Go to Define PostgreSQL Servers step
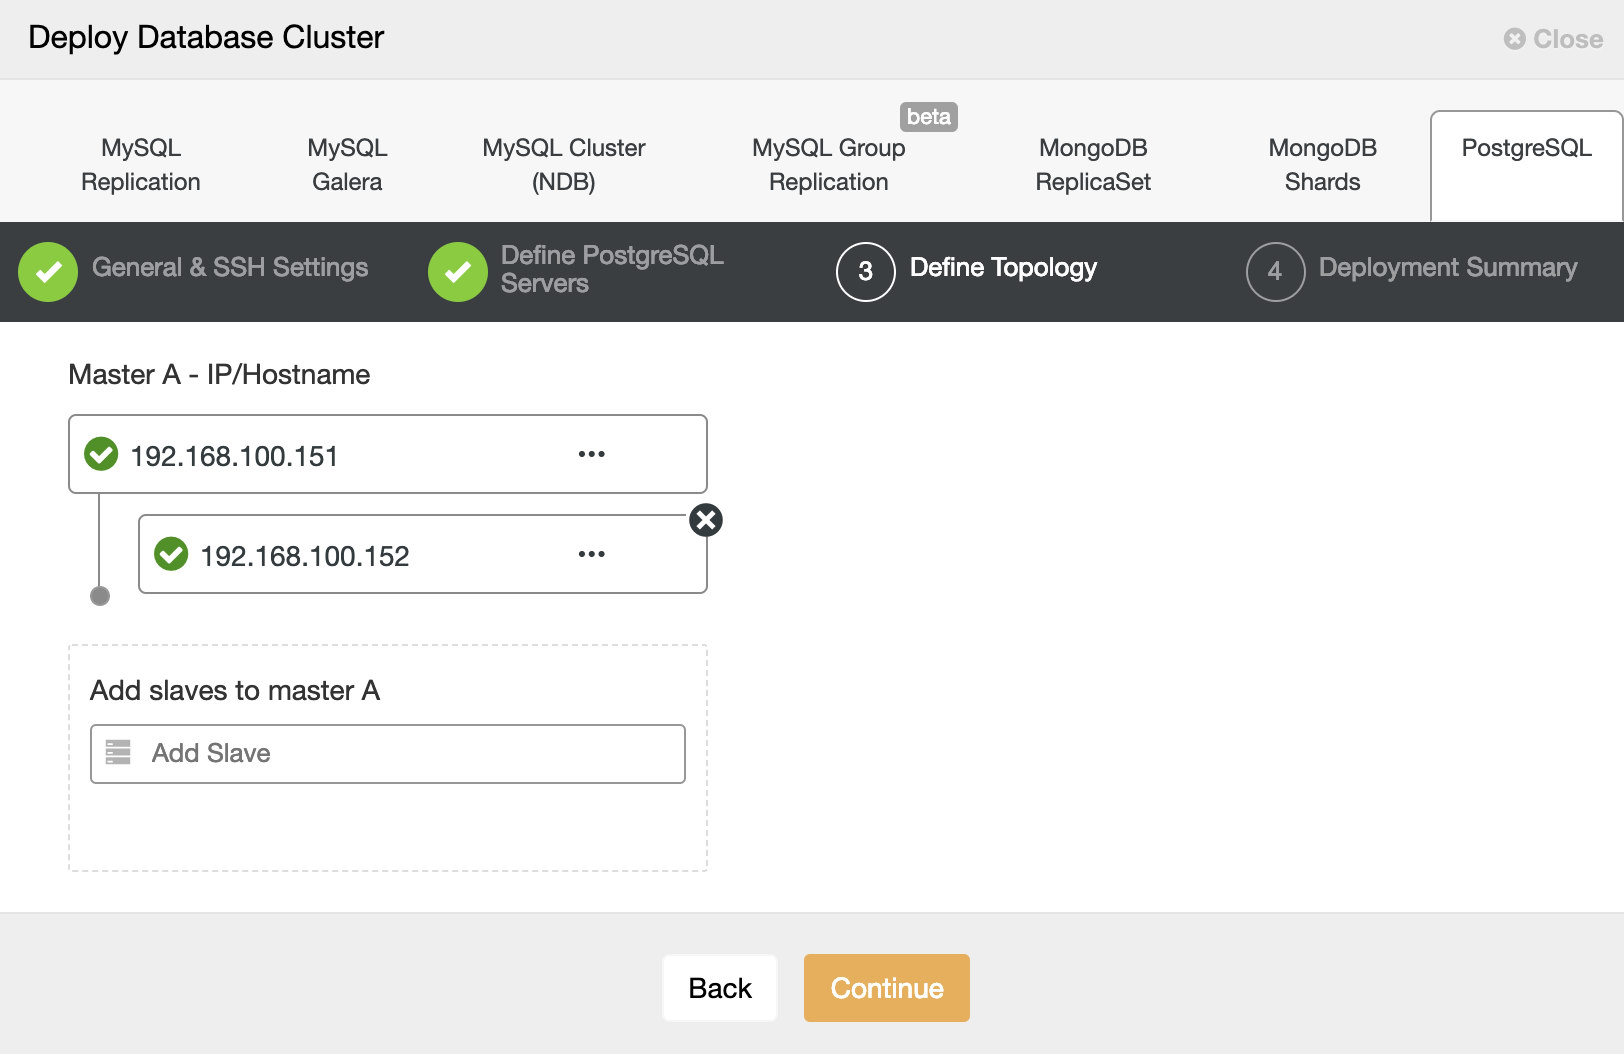The image size is (1624, 1054). pyautogui.click(x=612, y=269)
